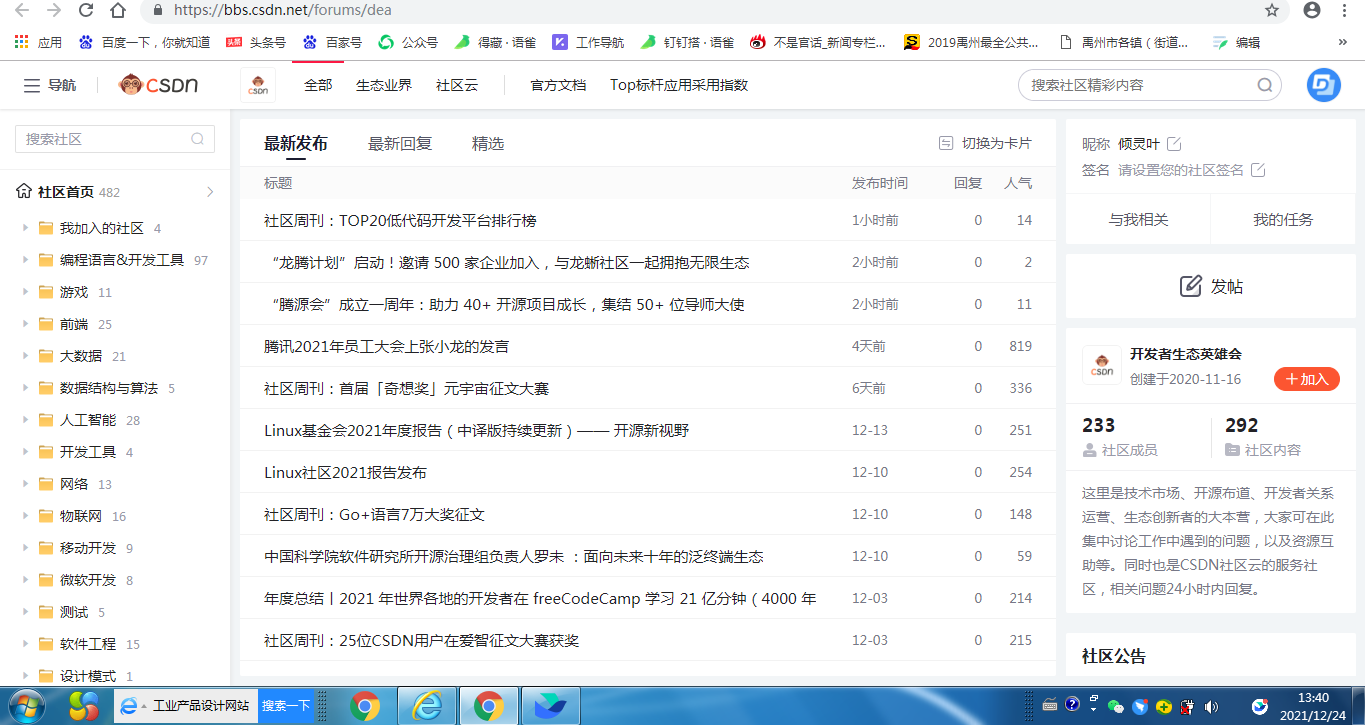Click the first Chrome icon in the taskbar

tap(365, 706)
